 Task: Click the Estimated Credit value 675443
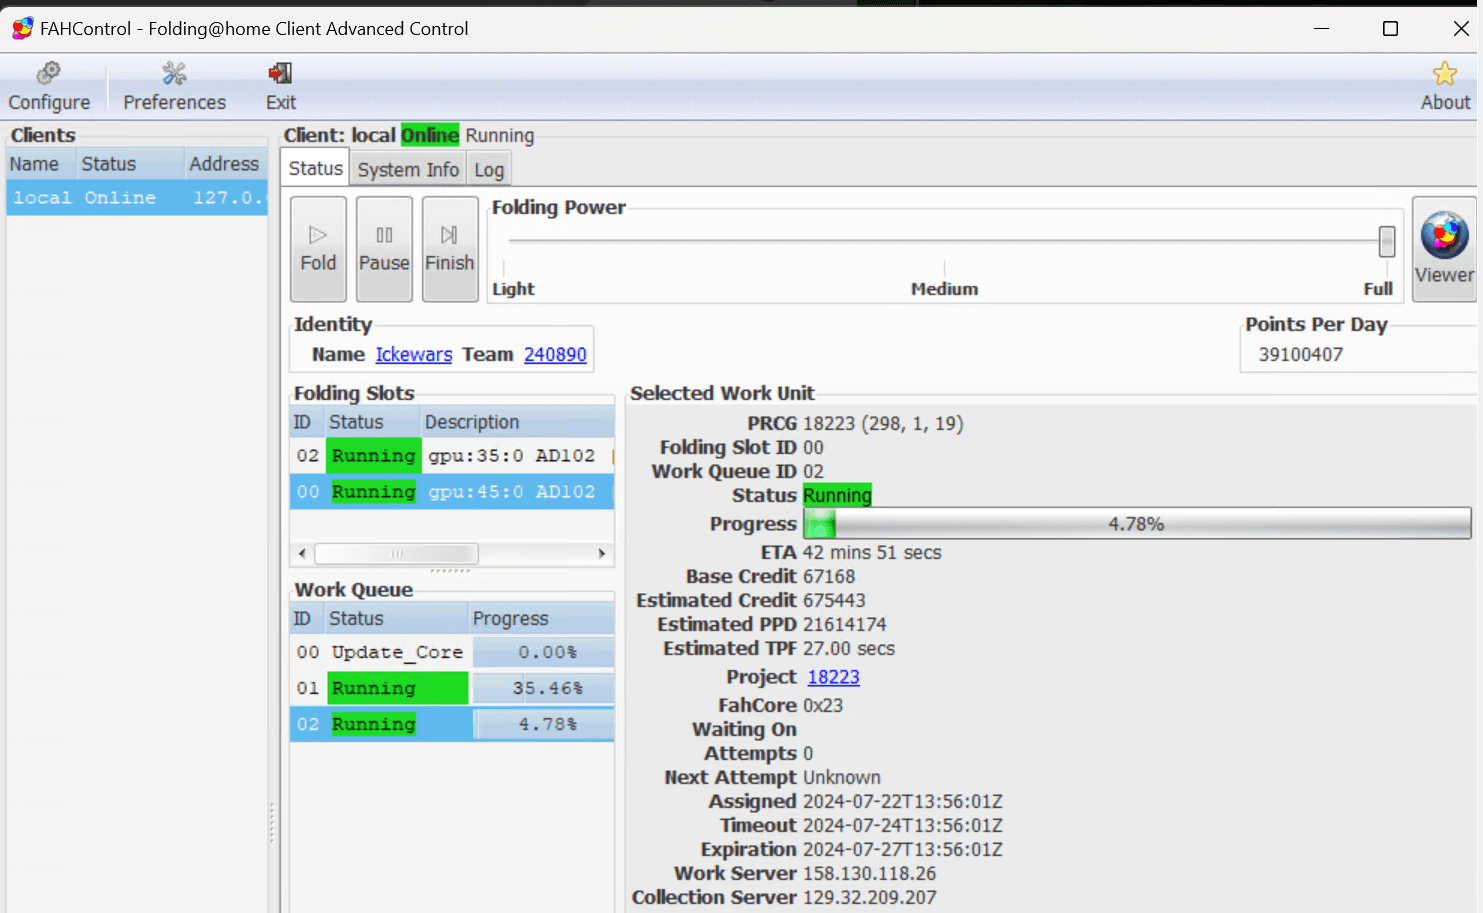coord(834,600)
